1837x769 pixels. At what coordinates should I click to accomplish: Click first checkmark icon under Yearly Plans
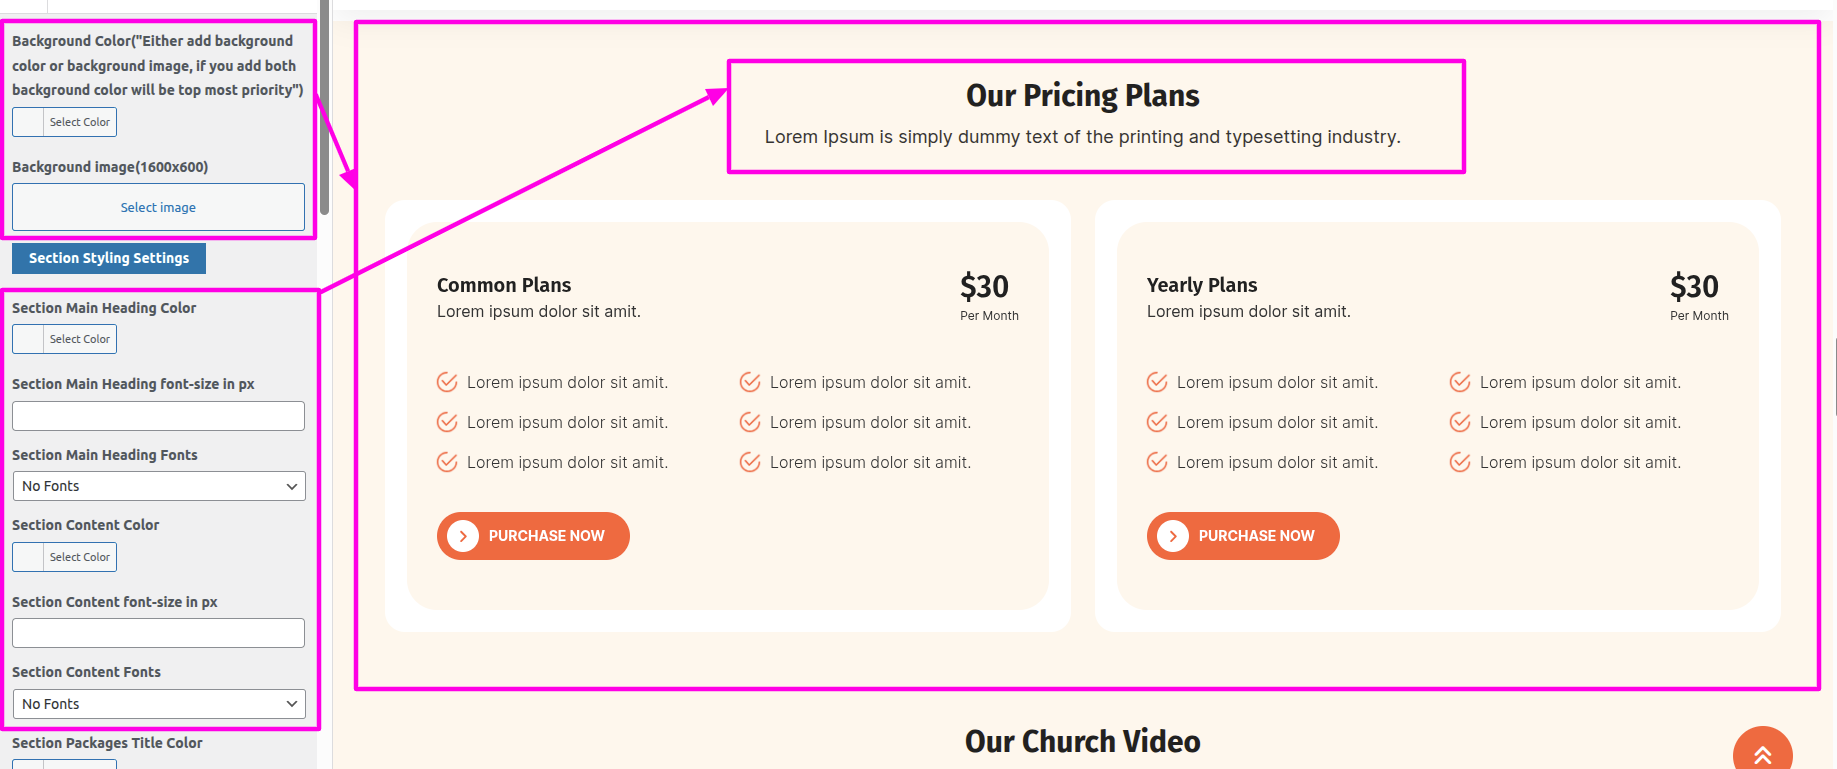coord(1157,382)
